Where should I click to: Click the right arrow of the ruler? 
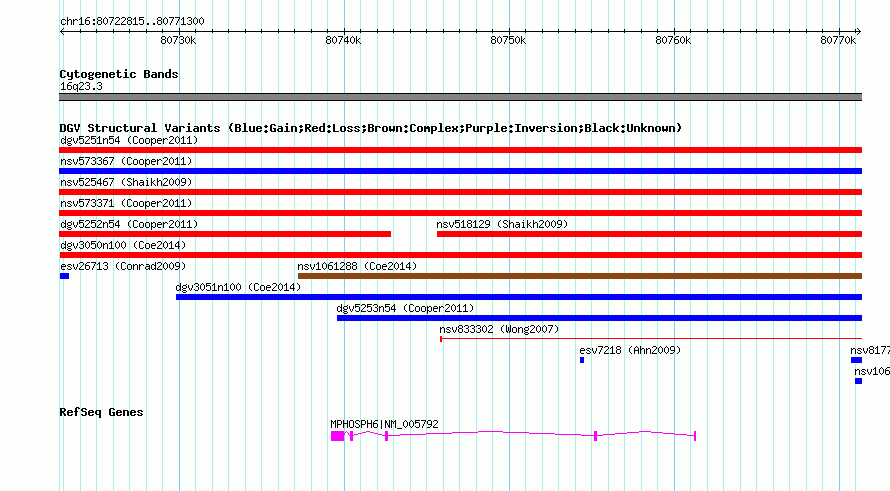(x=859, y=32)
